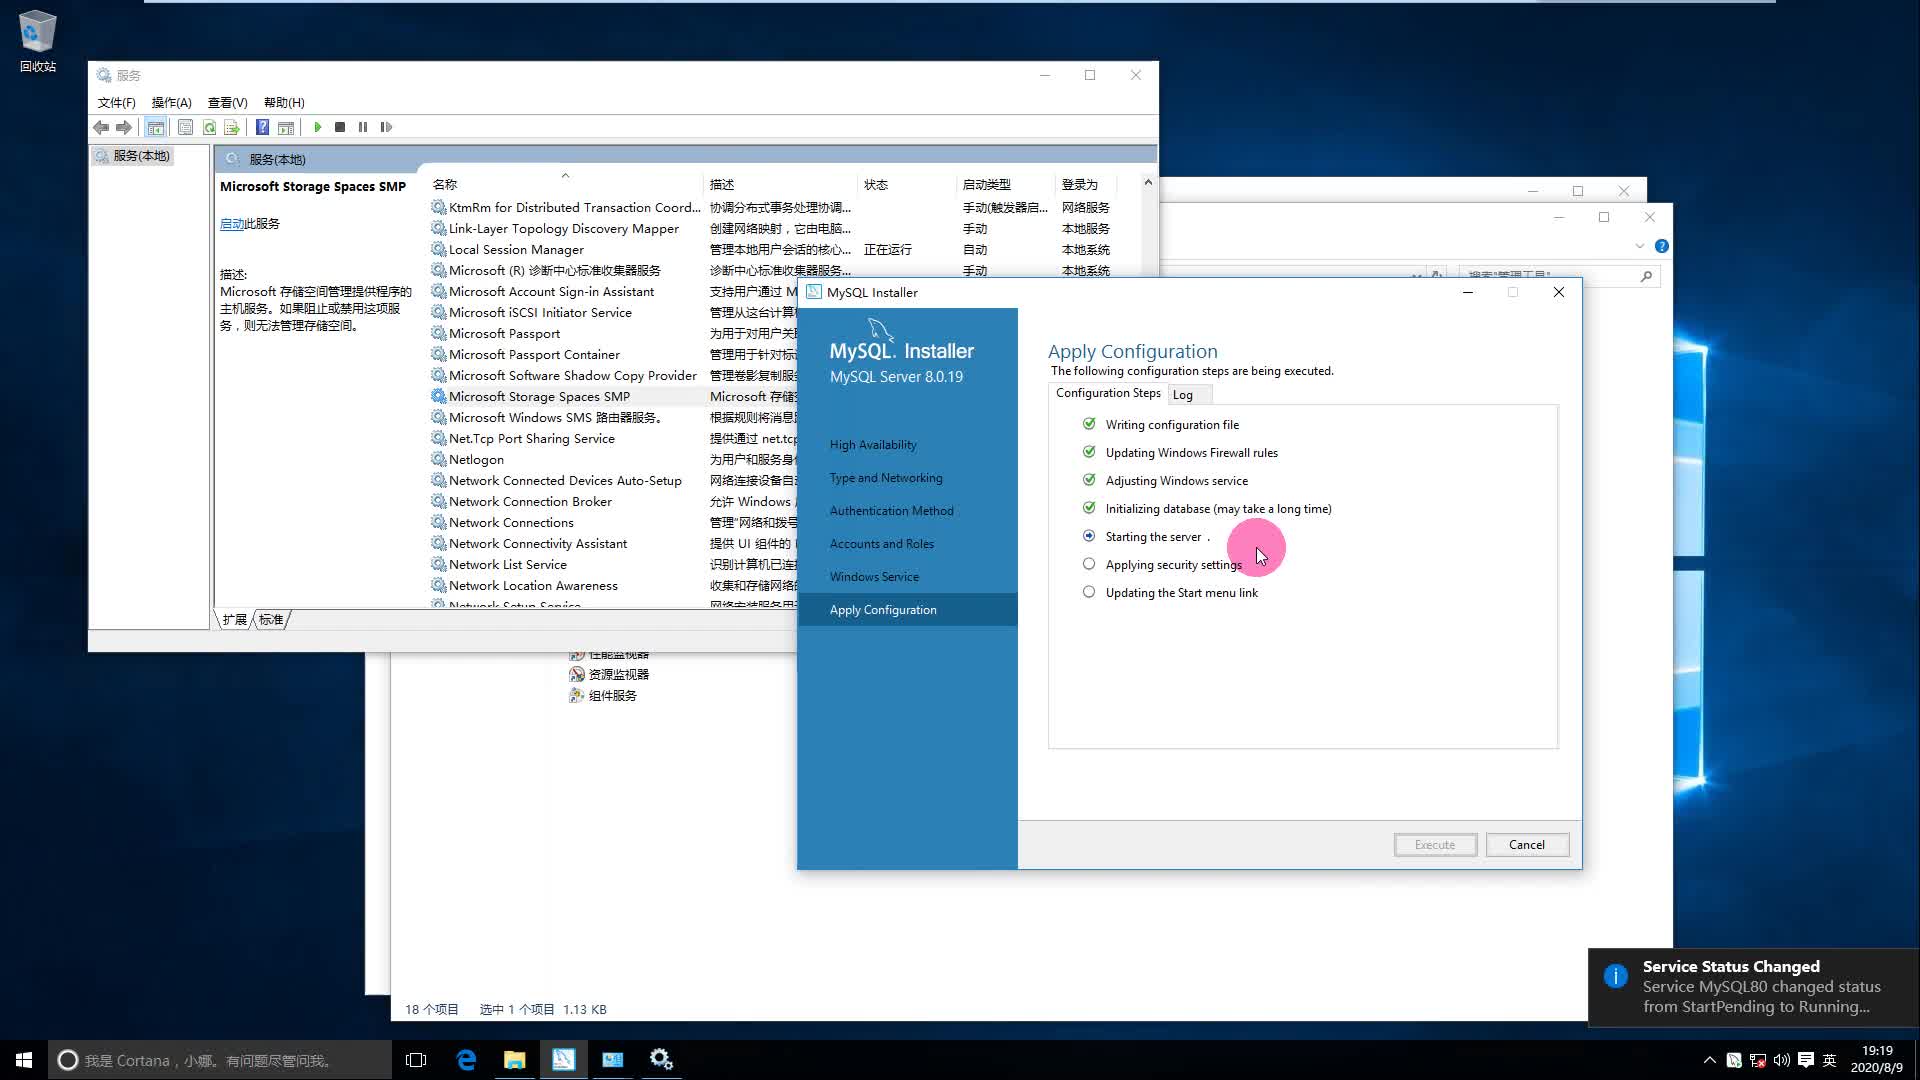Open the 操作(A) menu
This screenshot has width=1920, height=1080.
[171, 102]
